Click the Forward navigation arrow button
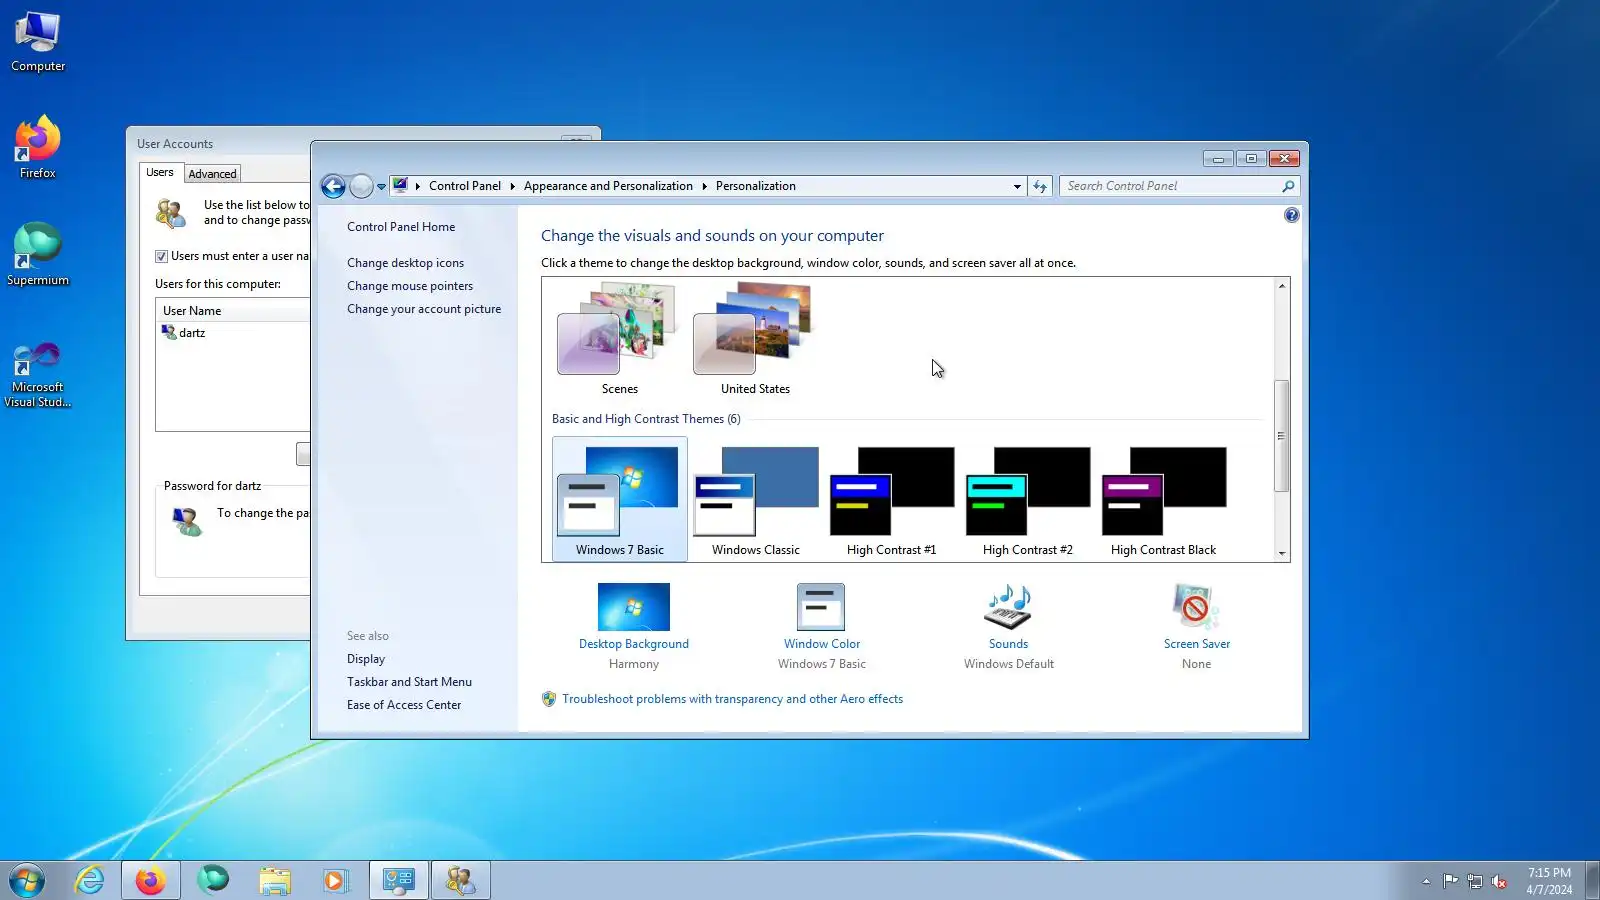Viewport: 1600px width, 900px height. coord(361,186)
